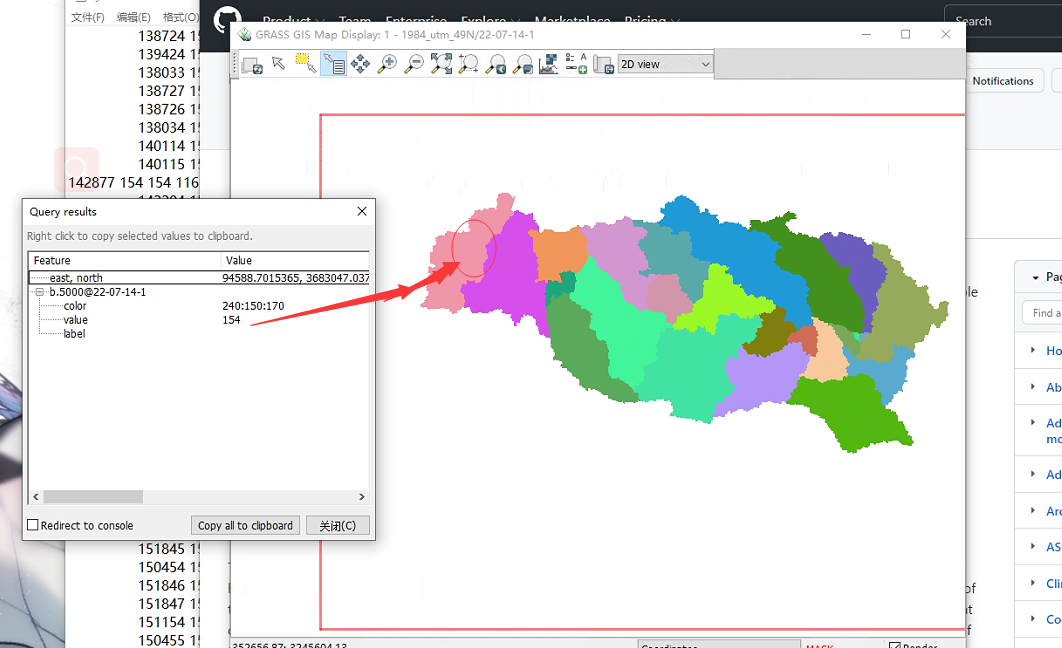The width and height of the screenshot is (1062, 648).
Task: Open the 编辑(E) menu
Action: [134, 17]
